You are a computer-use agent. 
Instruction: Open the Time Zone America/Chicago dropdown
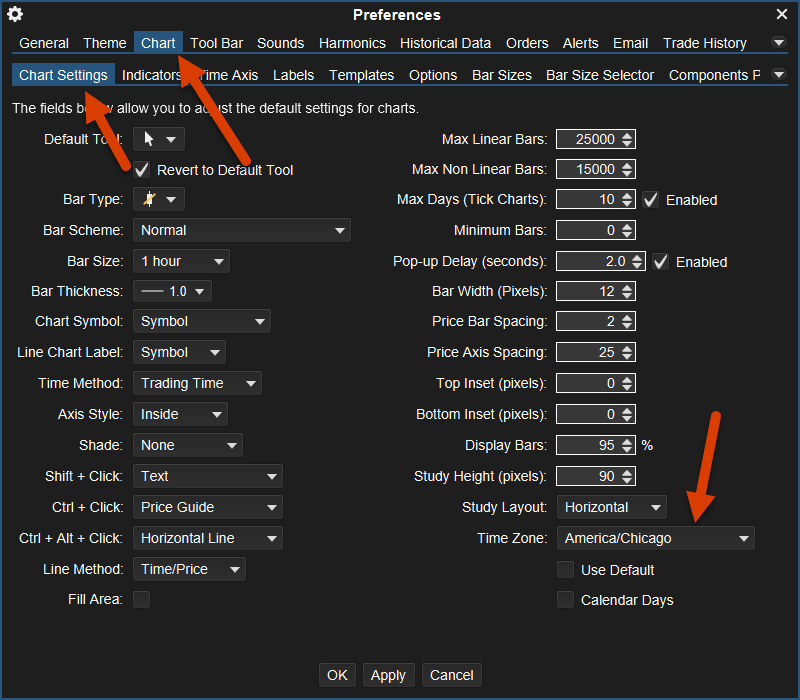[656, 538]
